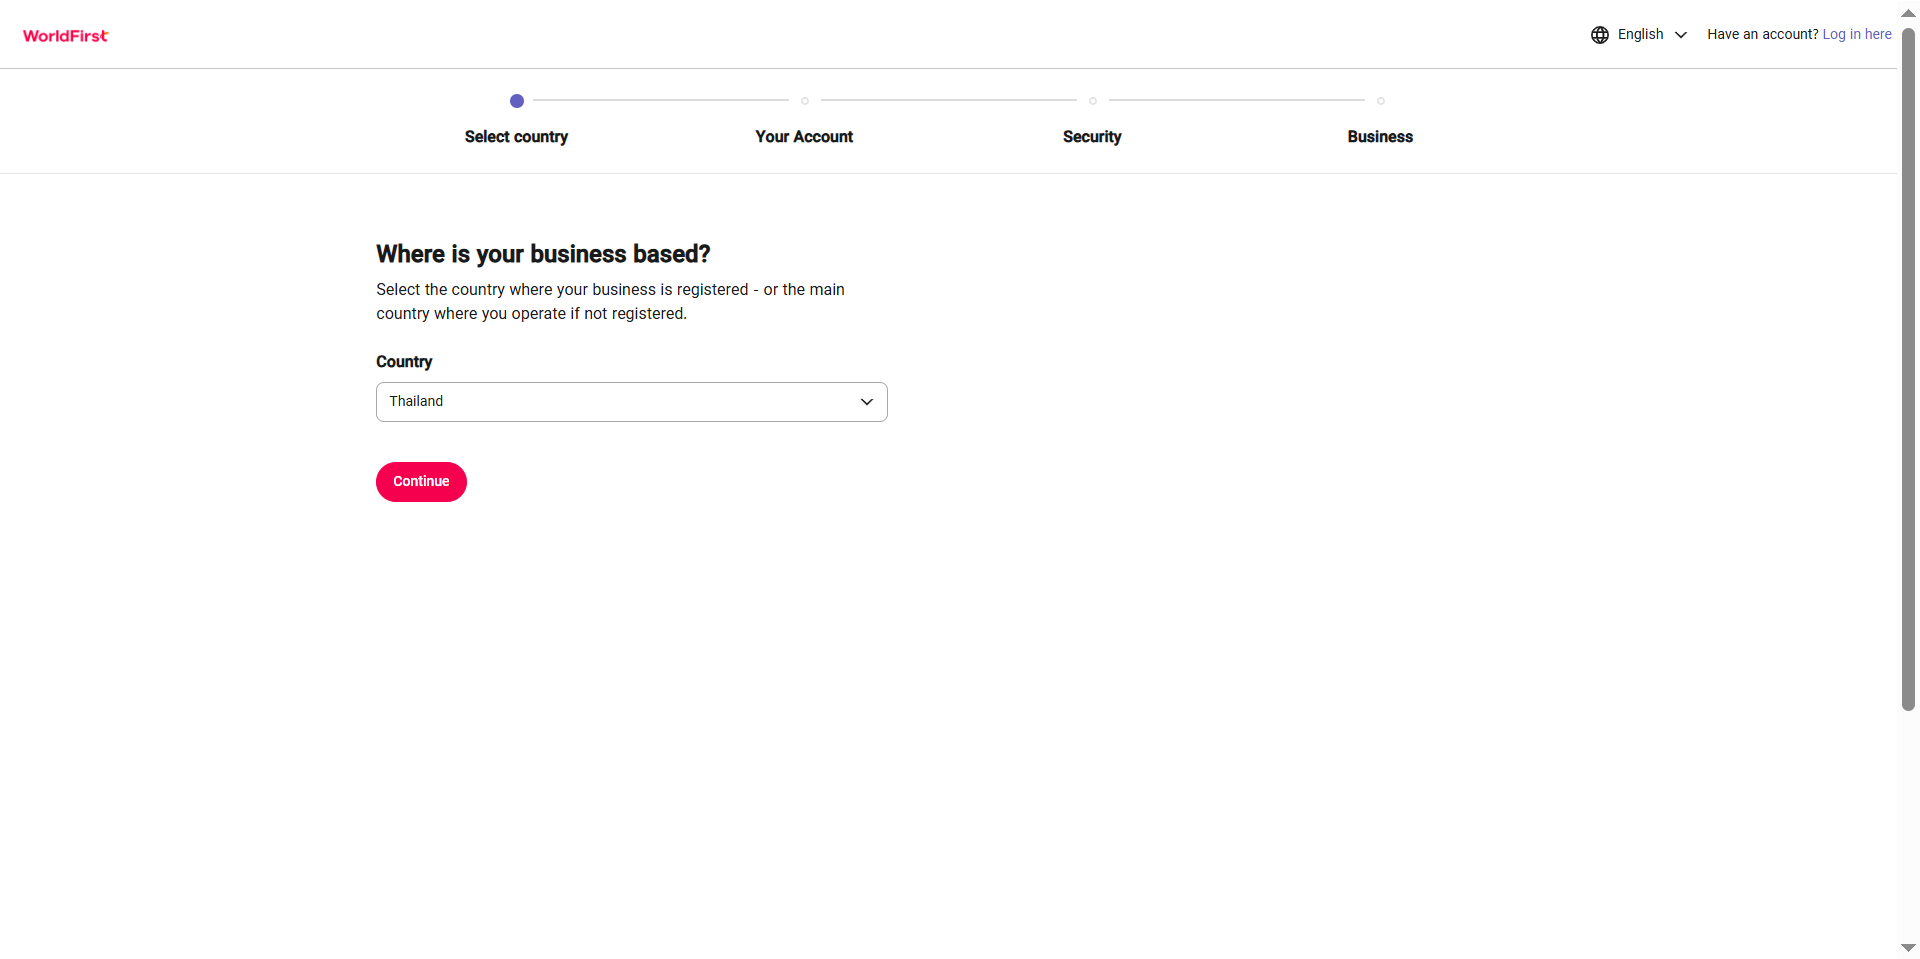Open the English language selector
This screenshot has height=959, width=1920.
tap(1640, 35)
